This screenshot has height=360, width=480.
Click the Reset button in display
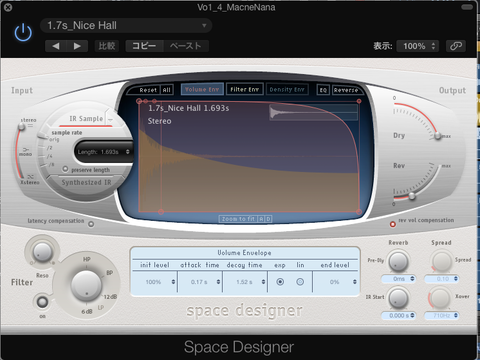pyautogui.click(x=148, y=90)
